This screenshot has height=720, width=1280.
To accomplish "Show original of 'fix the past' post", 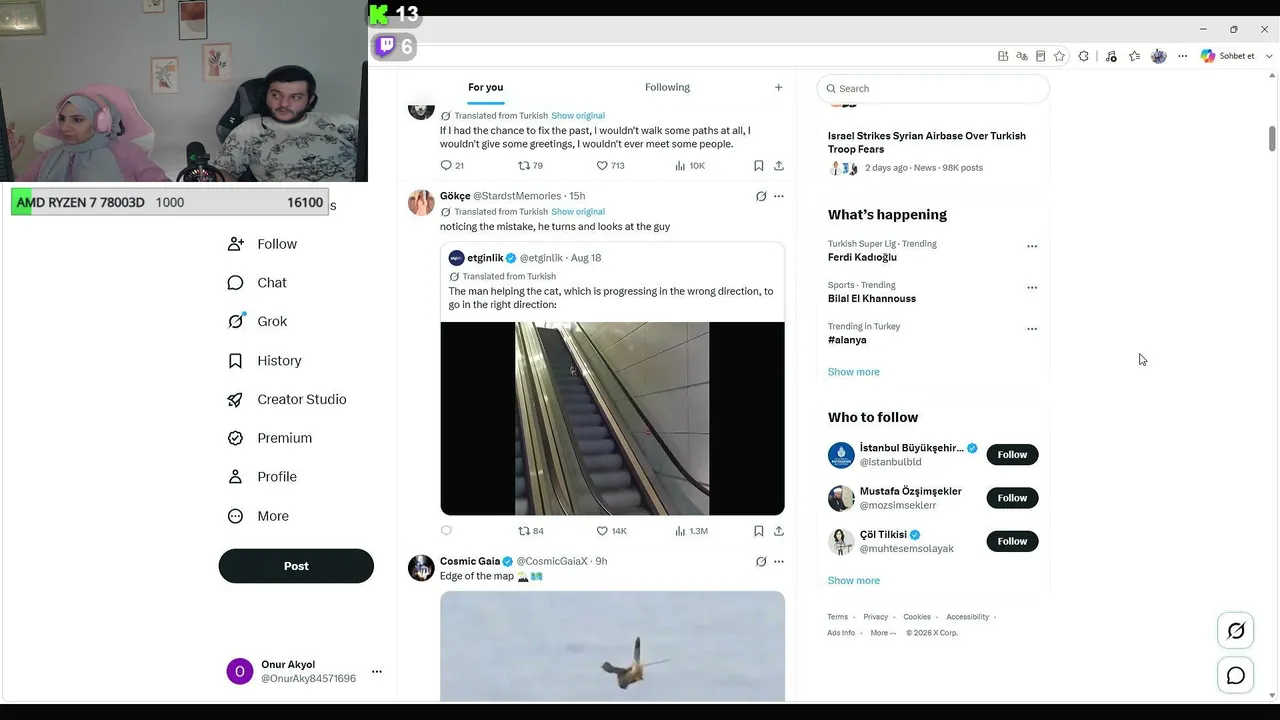I will [x=578, y=116].
